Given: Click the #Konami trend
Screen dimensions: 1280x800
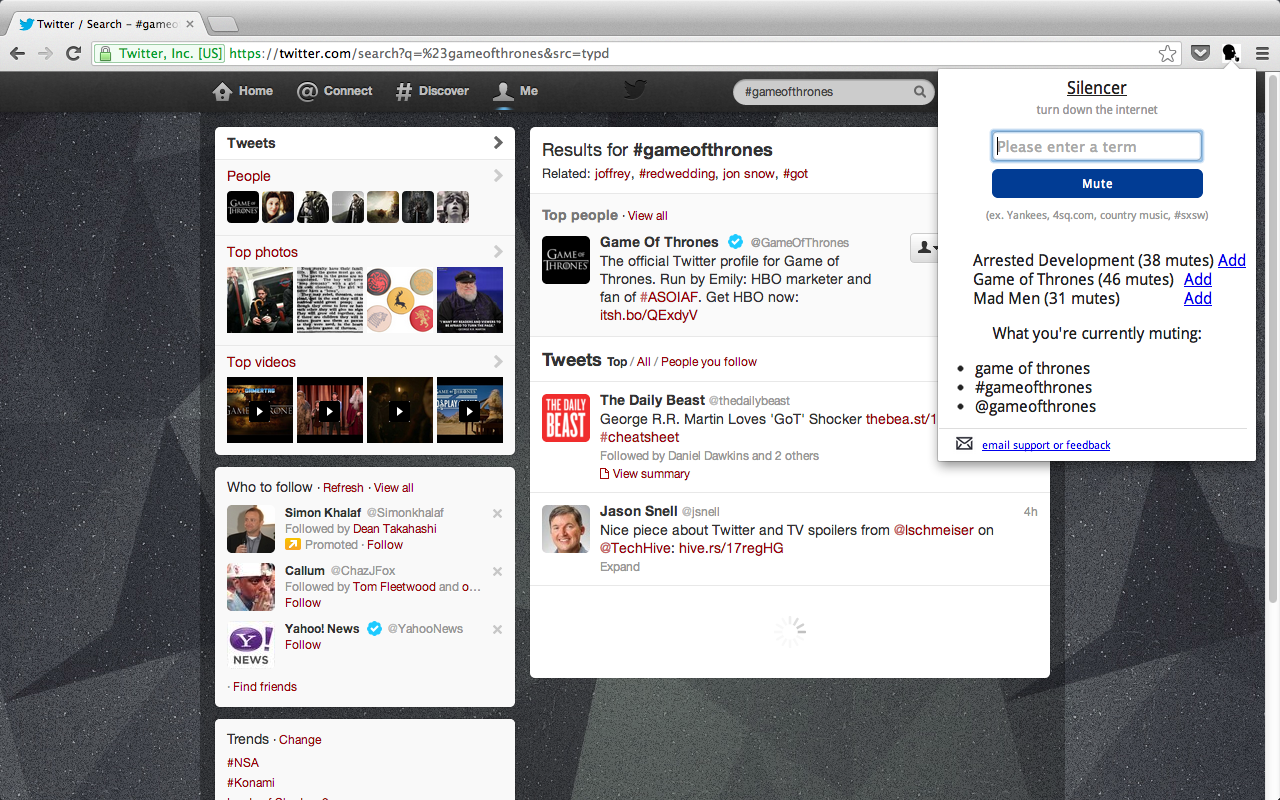Looking at the screenshot, I should [251, 783].
